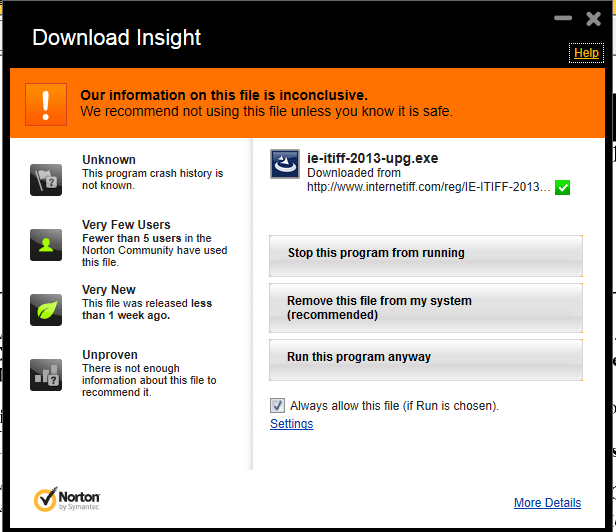Open the Help link
616x532 pixels.
point(586,53)
